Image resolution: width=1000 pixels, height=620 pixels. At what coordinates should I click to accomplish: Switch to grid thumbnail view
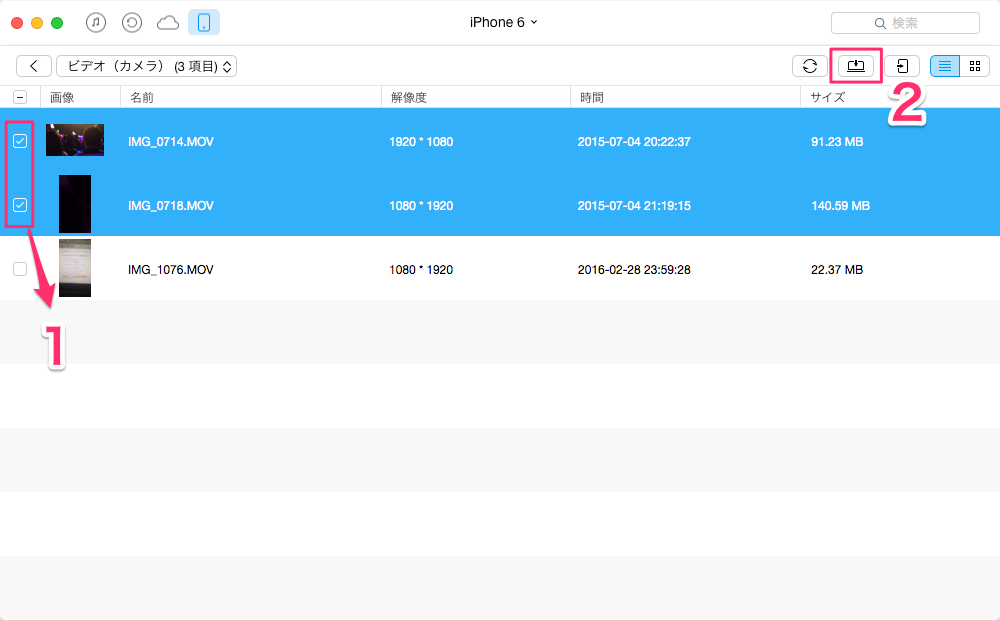(x=974, y=66)
